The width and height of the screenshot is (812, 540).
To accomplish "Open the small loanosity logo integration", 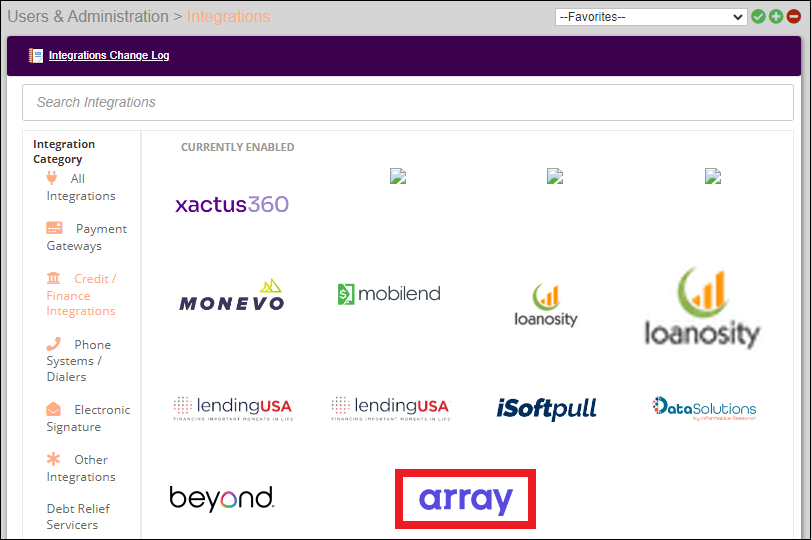I will [x=546, y=305].
